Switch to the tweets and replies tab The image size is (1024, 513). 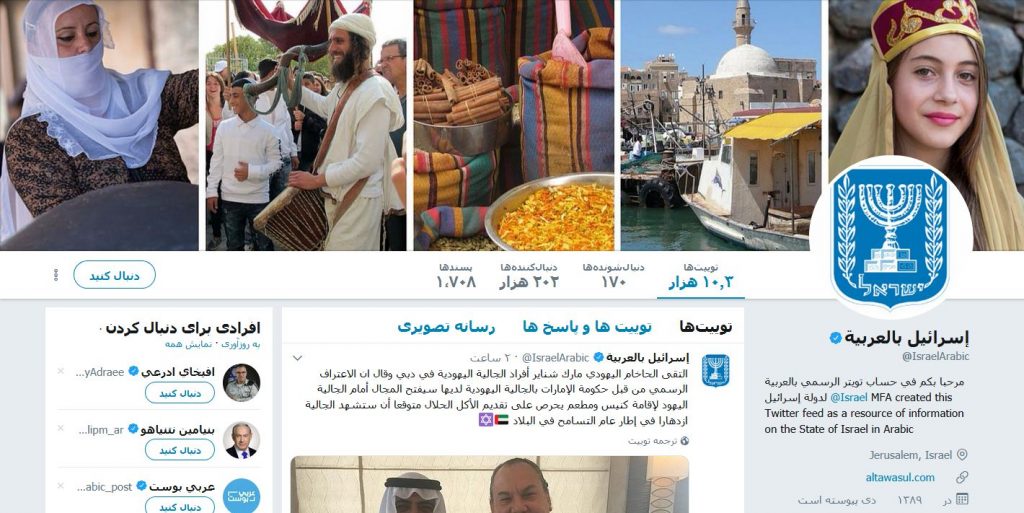tap(587, 326)
